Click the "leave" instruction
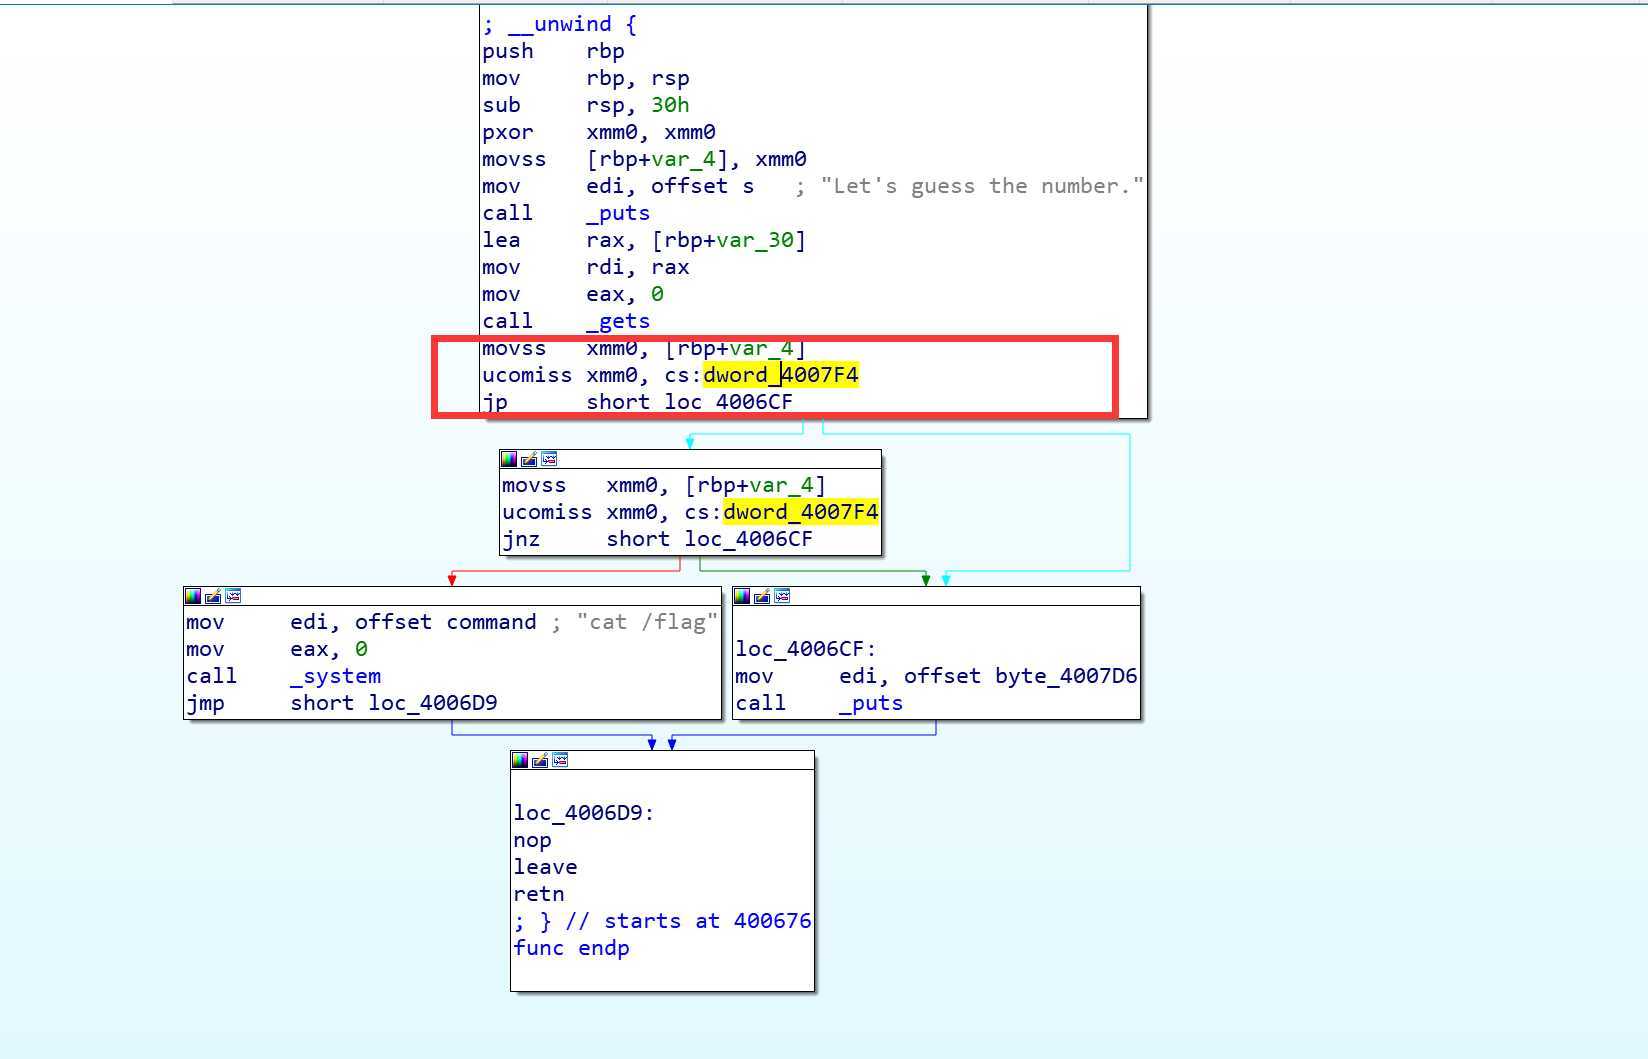Screen dimensions: 1648x1059 545,867
